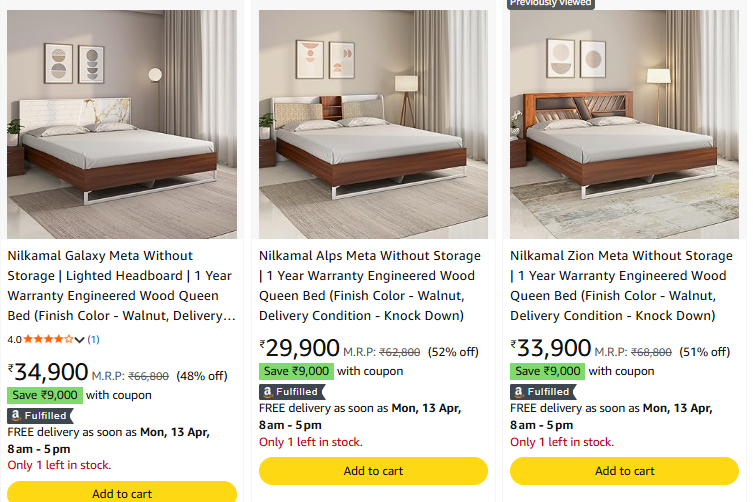Viewport: 753px width, 502px height.
Task: Add the Nilkamal Galaxy Meta bed to cart
Action: point(122,492)
